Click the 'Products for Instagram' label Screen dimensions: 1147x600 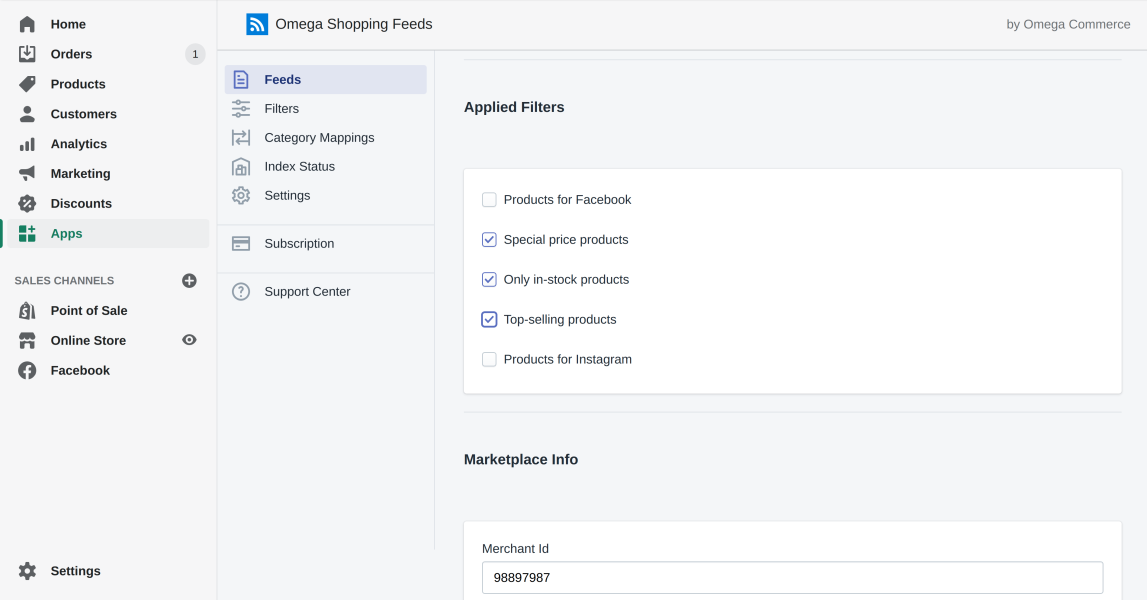568,359
